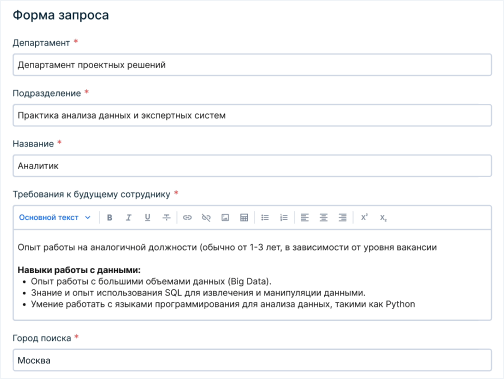This screenshot has height=379, width=504.
Task: Apply strikethrough formatting
Action: [166, 218]
